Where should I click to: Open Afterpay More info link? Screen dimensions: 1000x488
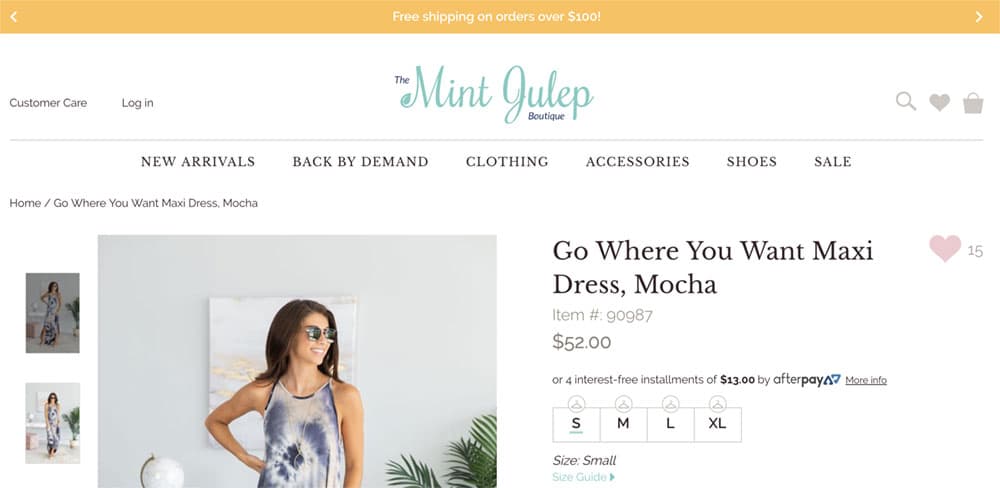click(x=866, y=380)
